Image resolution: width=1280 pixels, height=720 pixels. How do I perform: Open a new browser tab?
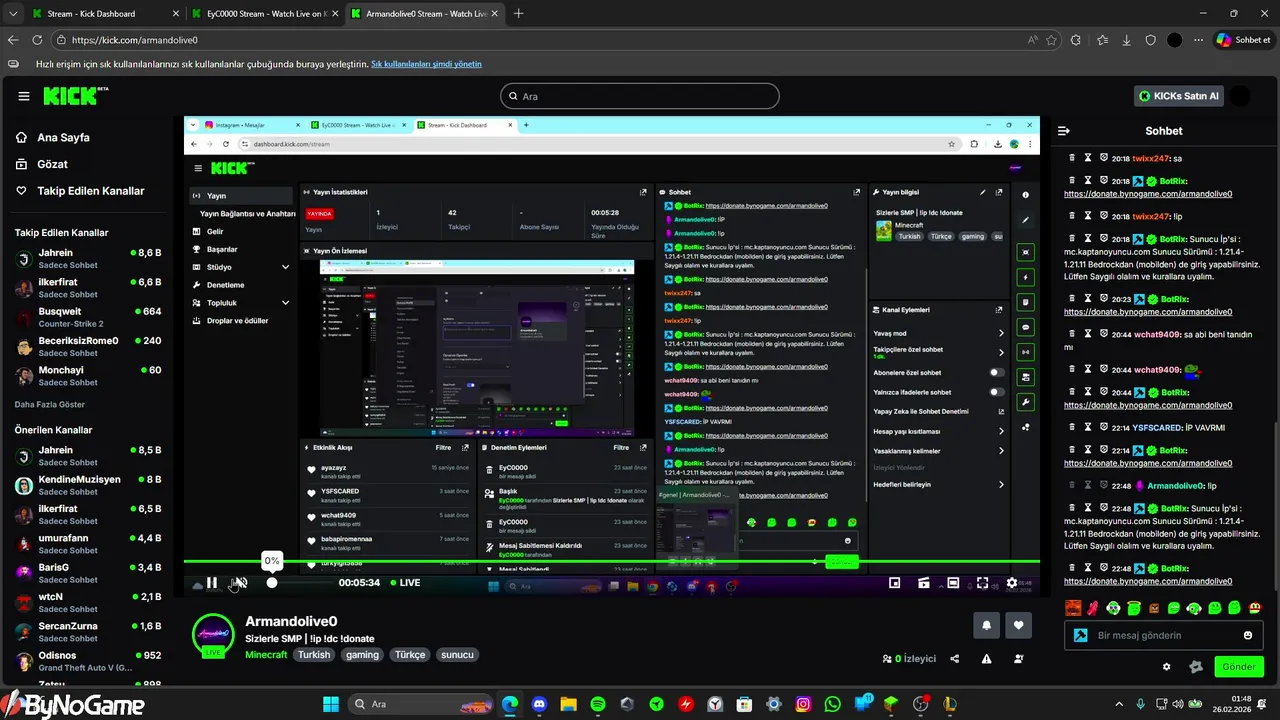(x=518, y=14)
